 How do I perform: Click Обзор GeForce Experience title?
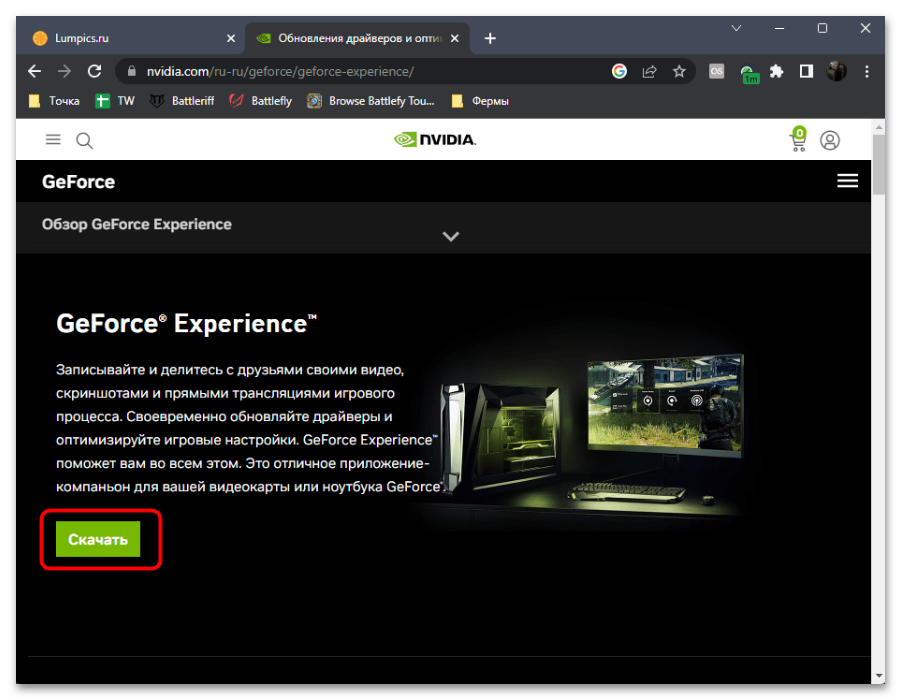tap(137, 224)
